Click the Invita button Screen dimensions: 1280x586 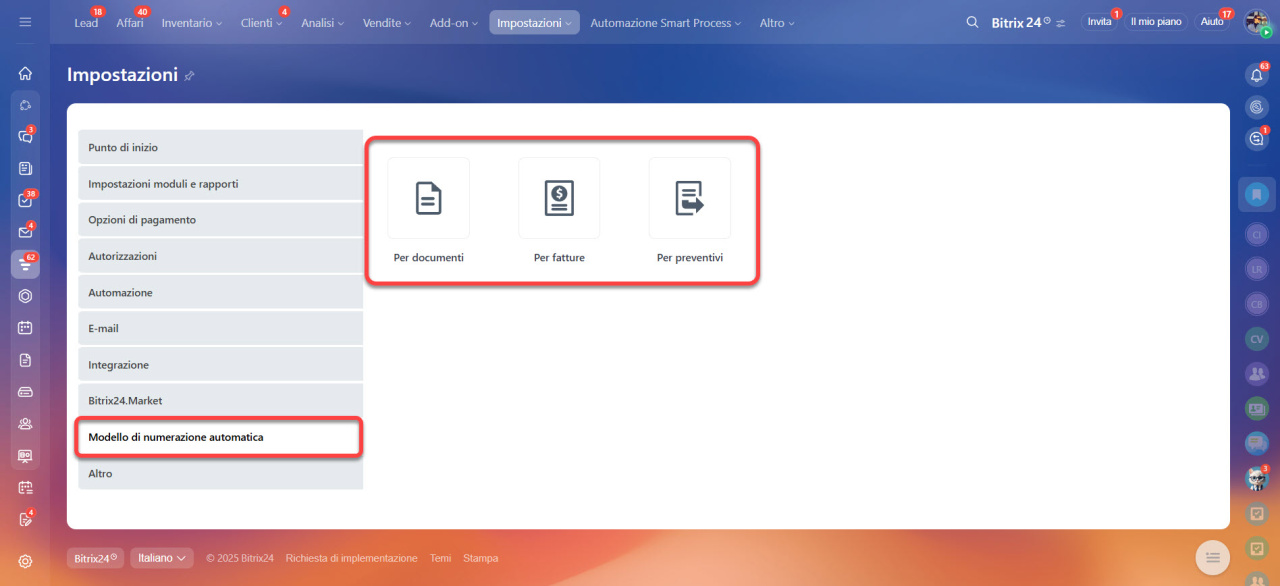tap(1099, 22)
